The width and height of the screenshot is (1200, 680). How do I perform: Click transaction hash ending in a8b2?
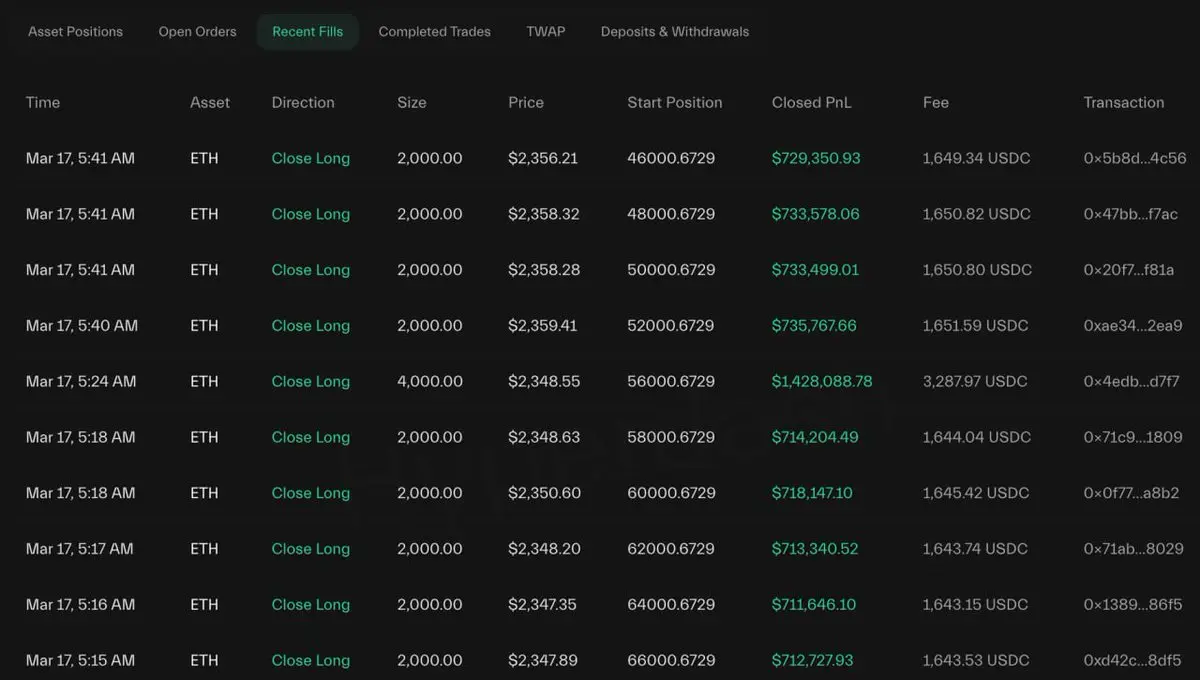(1131, 493)
